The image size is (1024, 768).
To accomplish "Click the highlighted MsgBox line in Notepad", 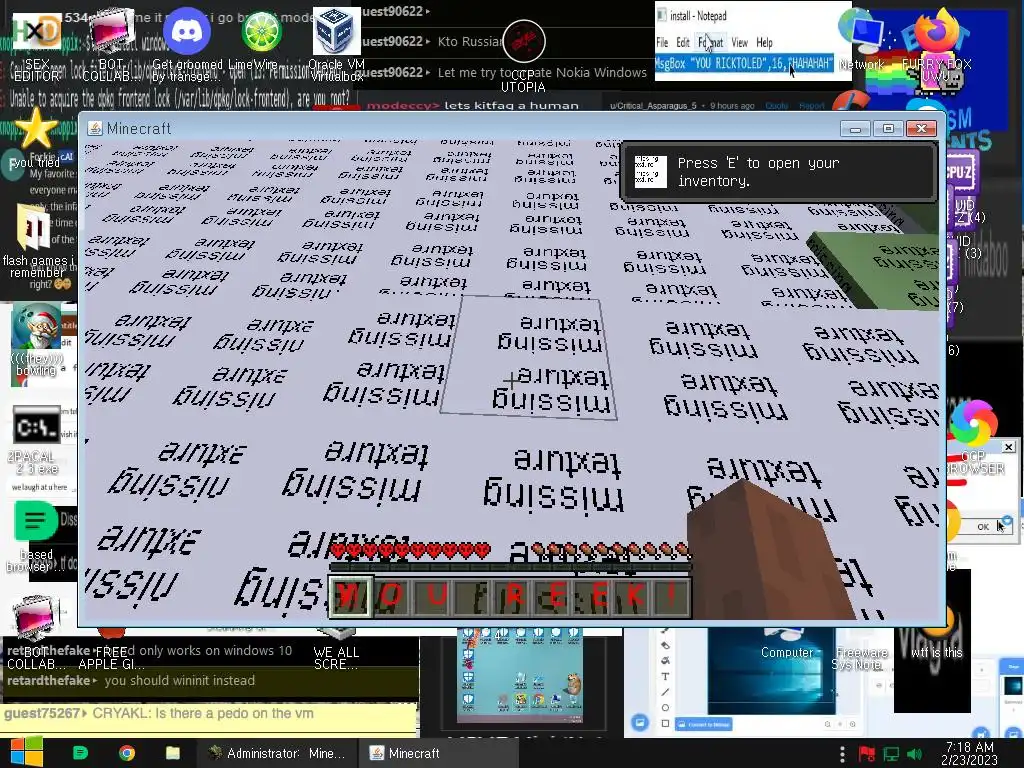I will (744, 63).
